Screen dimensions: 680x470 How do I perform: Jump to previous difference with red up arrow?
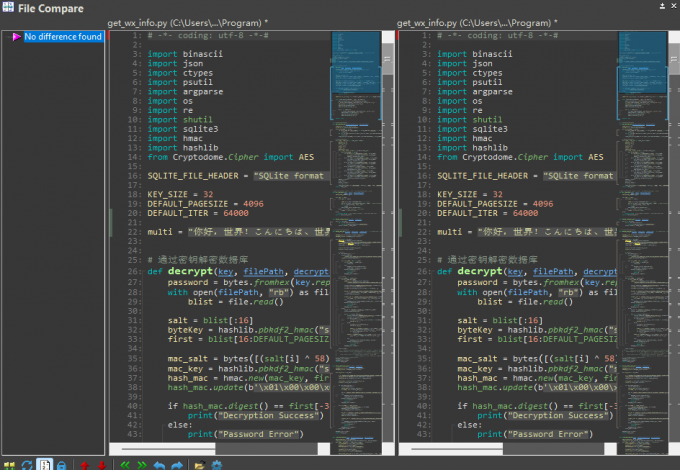85,466
